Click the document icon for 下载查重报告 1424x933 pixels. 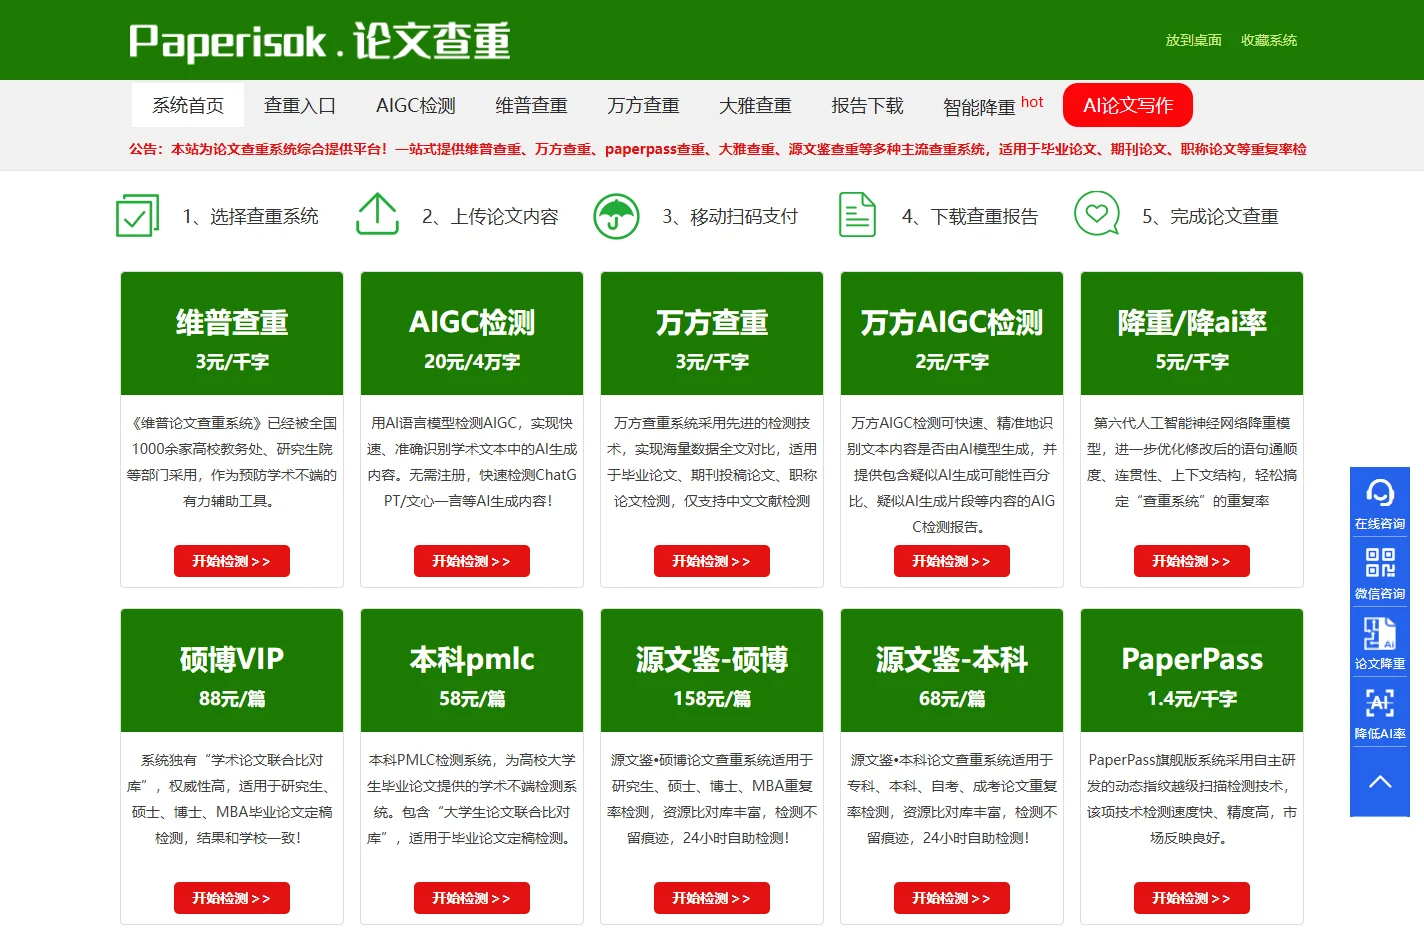pyautogui.click(x=857, y=215)
